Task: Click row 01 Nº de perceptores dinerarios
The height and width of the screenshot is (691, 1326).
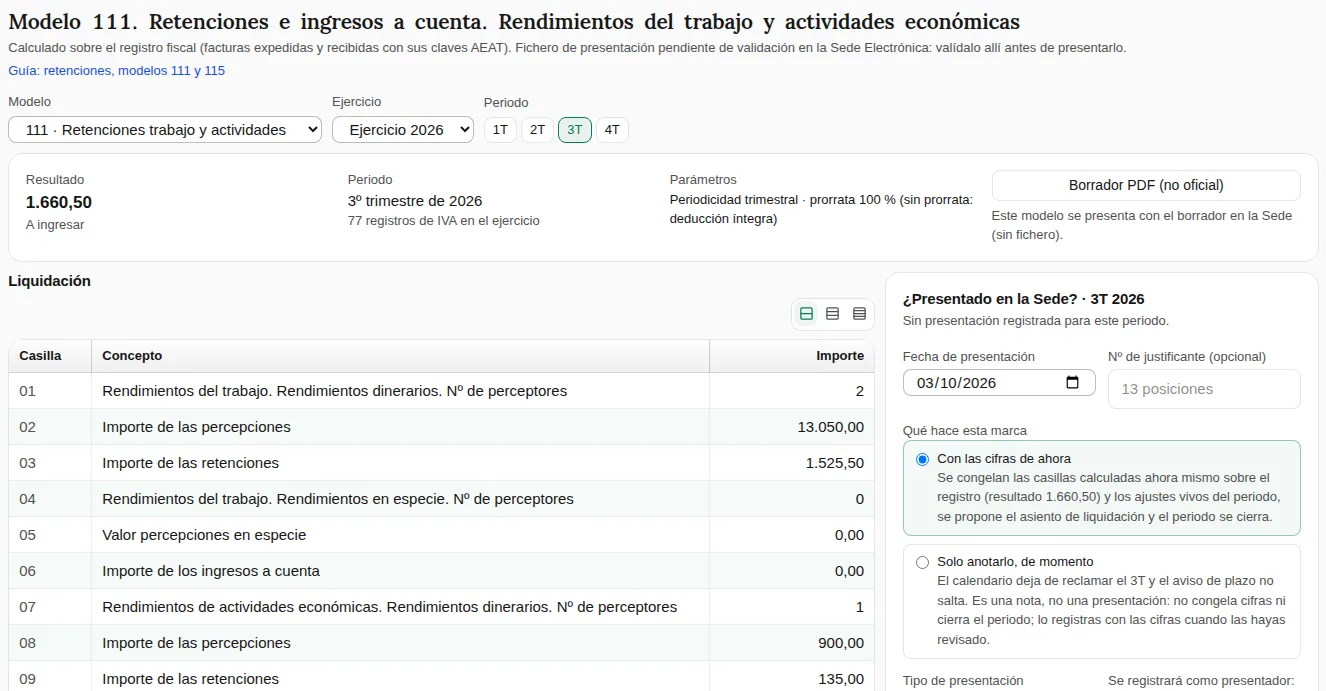Action: (441, 391)
